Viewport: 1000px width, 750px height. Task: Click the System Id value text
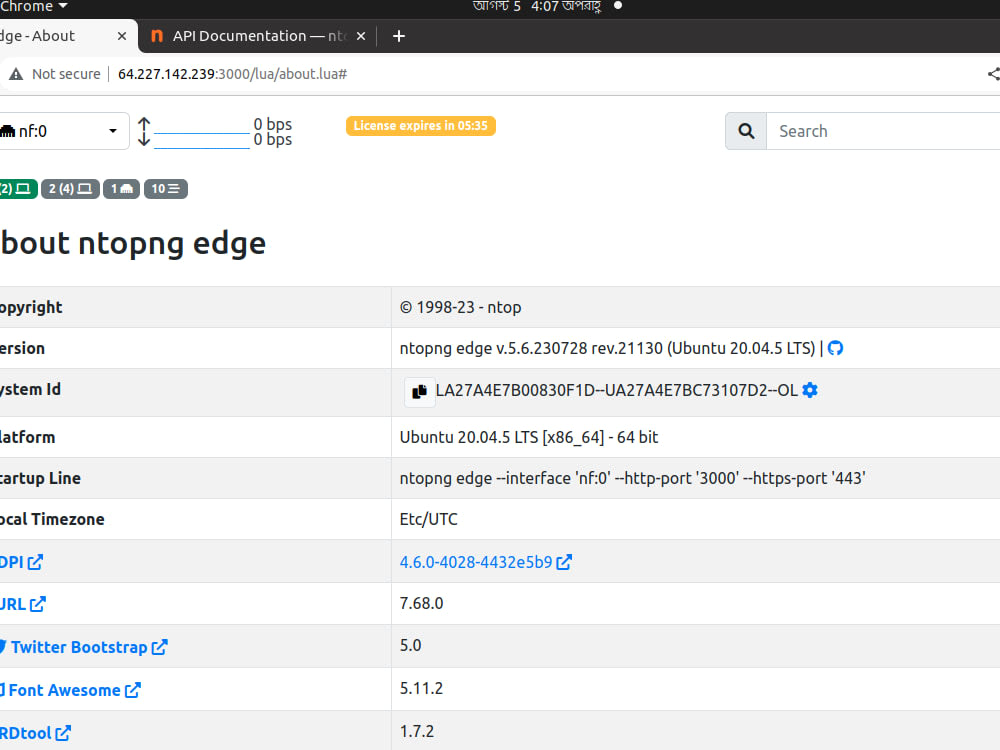[x=617, y=390]
